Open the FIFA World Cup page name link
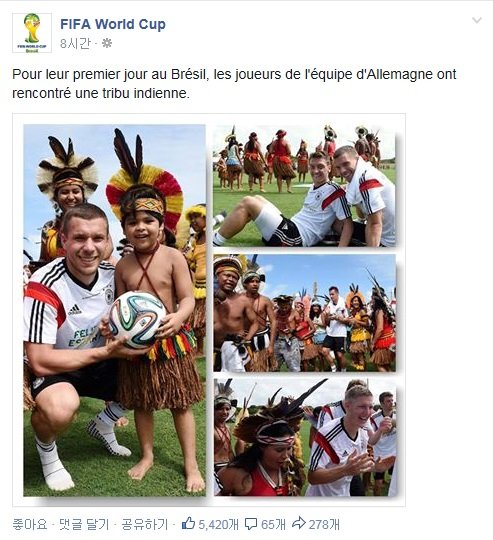493x540 pixels. (x=113, y=24)
